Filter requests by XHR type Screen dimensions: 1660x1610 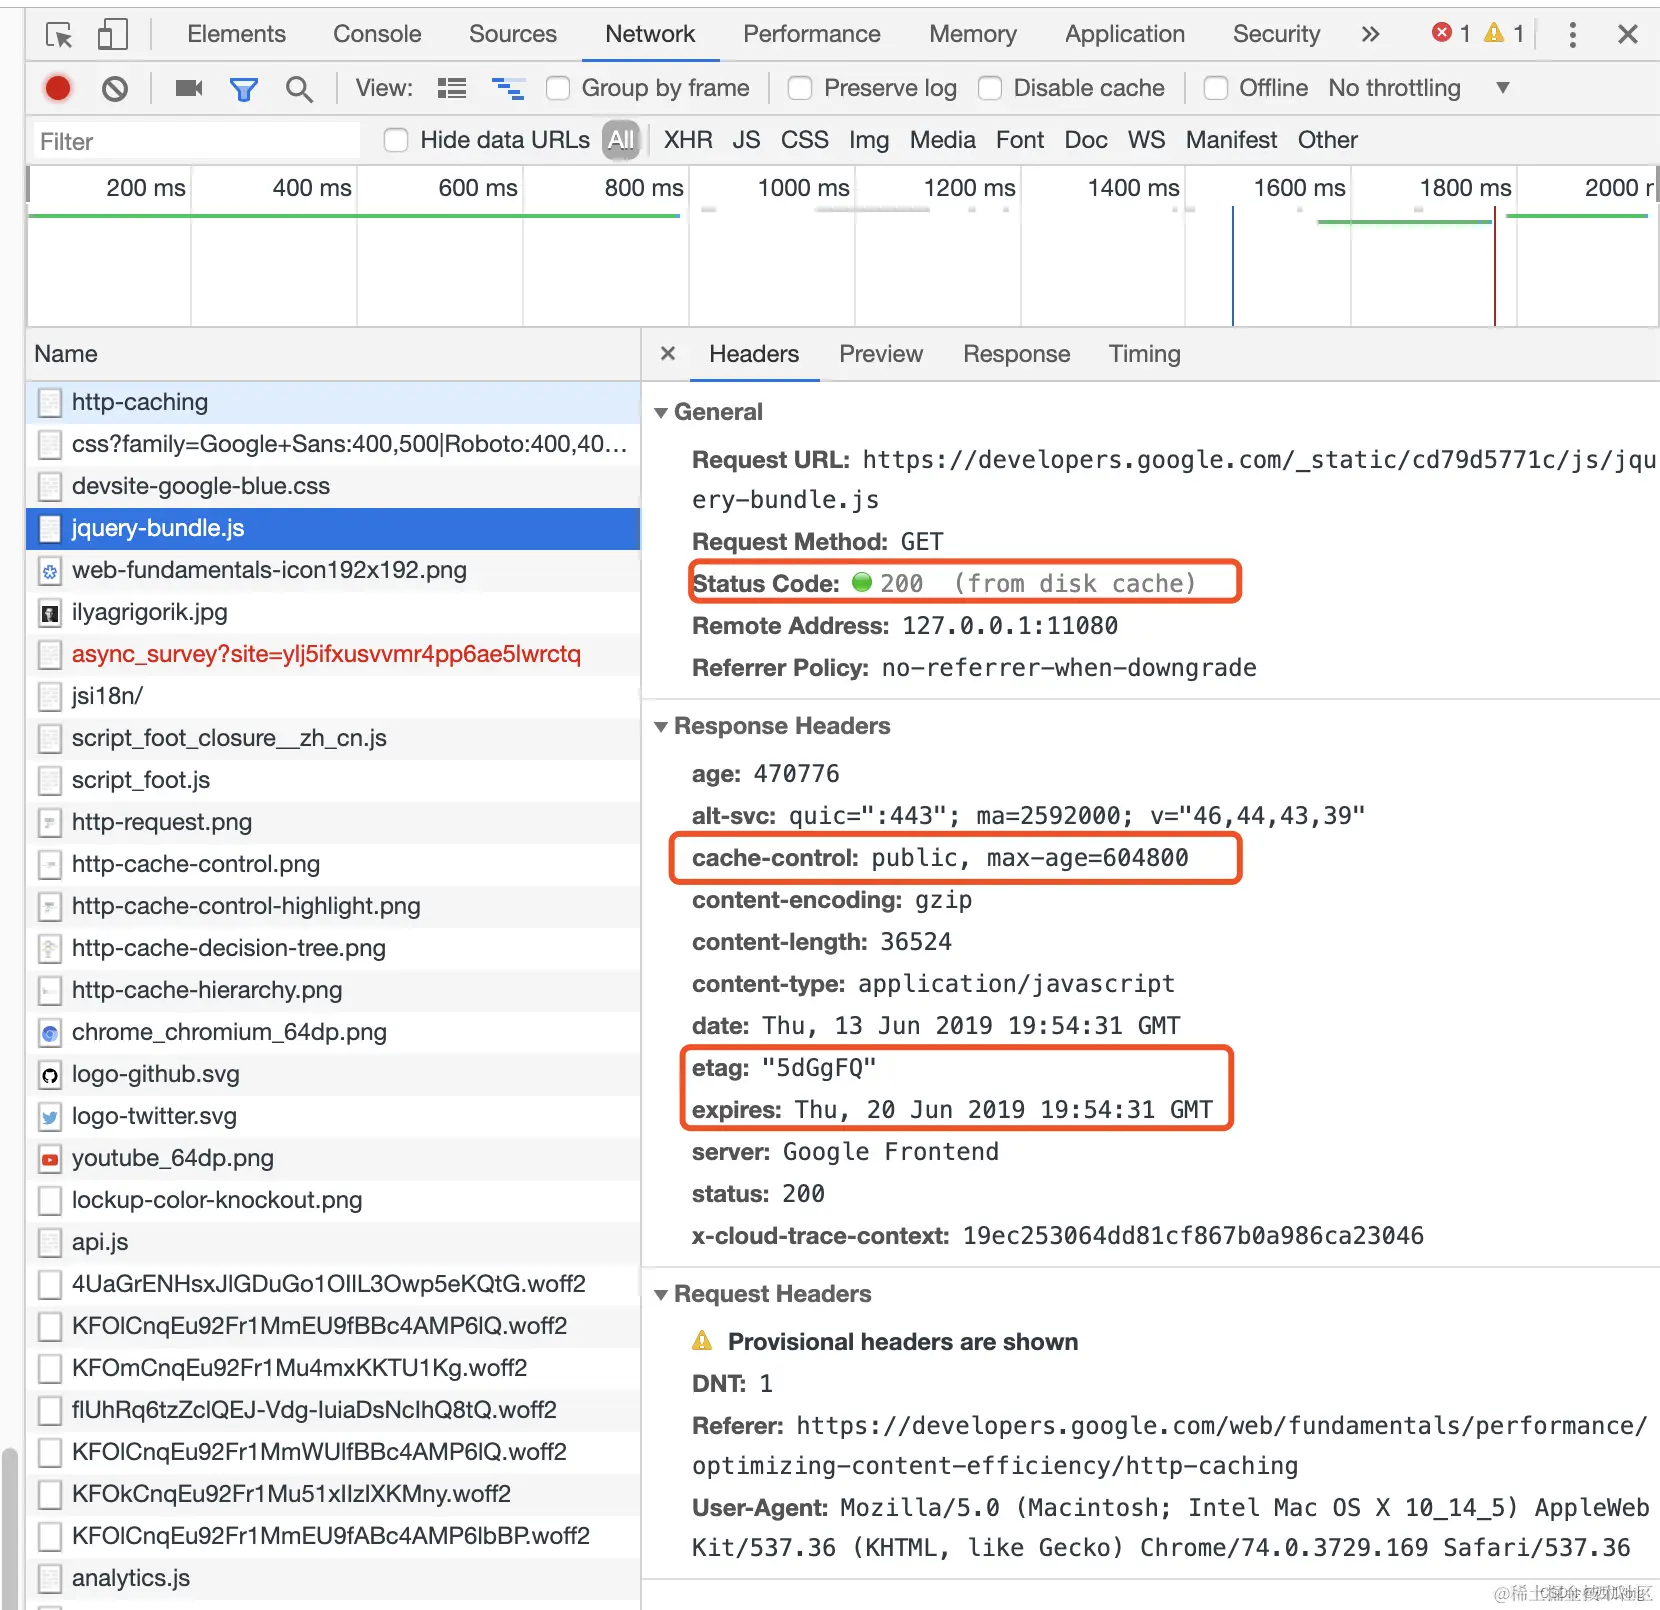click(688, 140)
